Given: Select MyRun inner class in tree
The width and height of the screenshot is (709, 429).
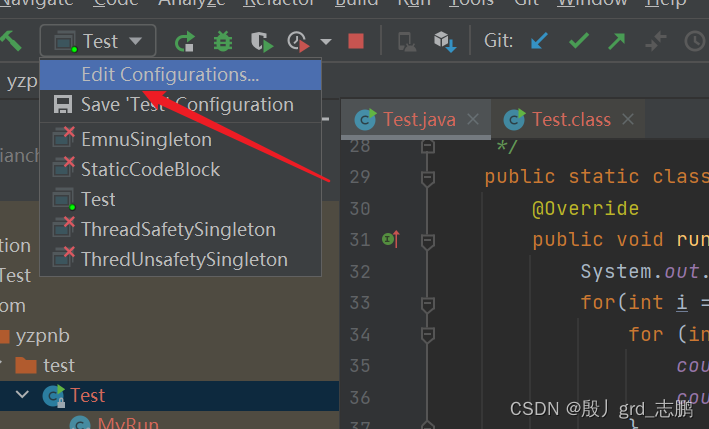Looking at the screenshot, I should click(128, 424).
